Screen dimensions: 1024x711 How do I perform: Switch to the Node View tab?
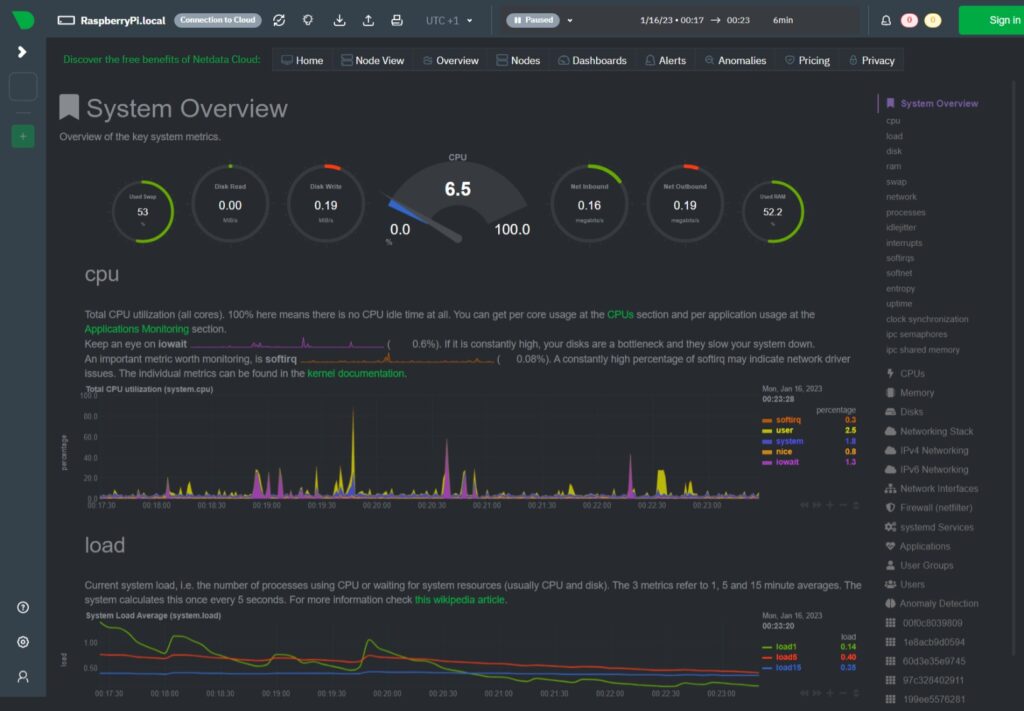tap(372, 60)
